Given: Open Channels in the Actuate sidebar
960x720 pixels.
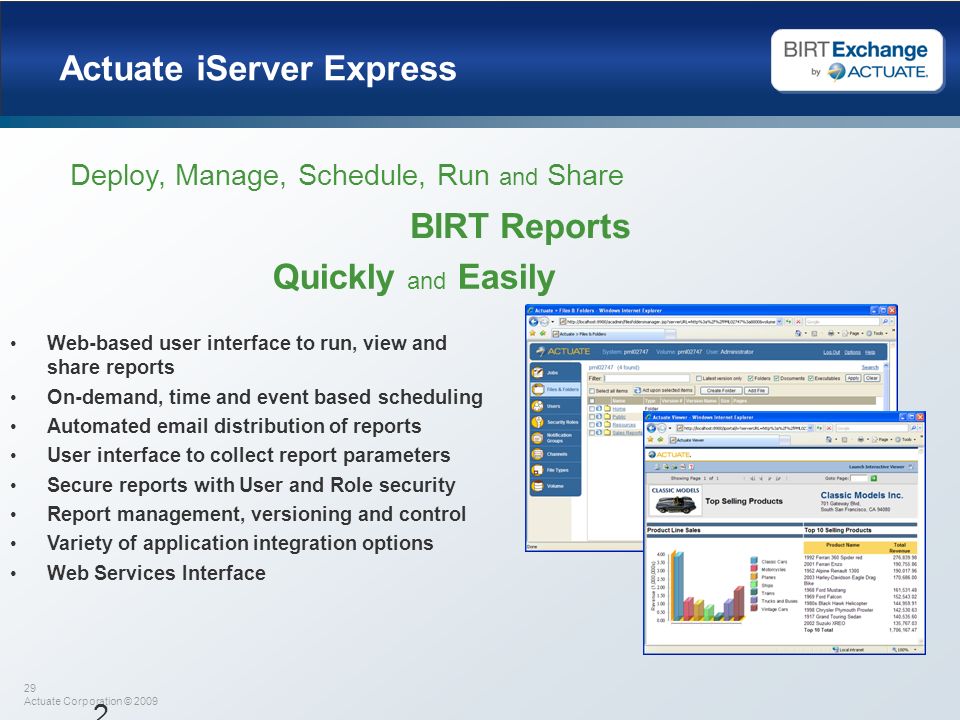Looking at the screenshot, I should point(555,454).
